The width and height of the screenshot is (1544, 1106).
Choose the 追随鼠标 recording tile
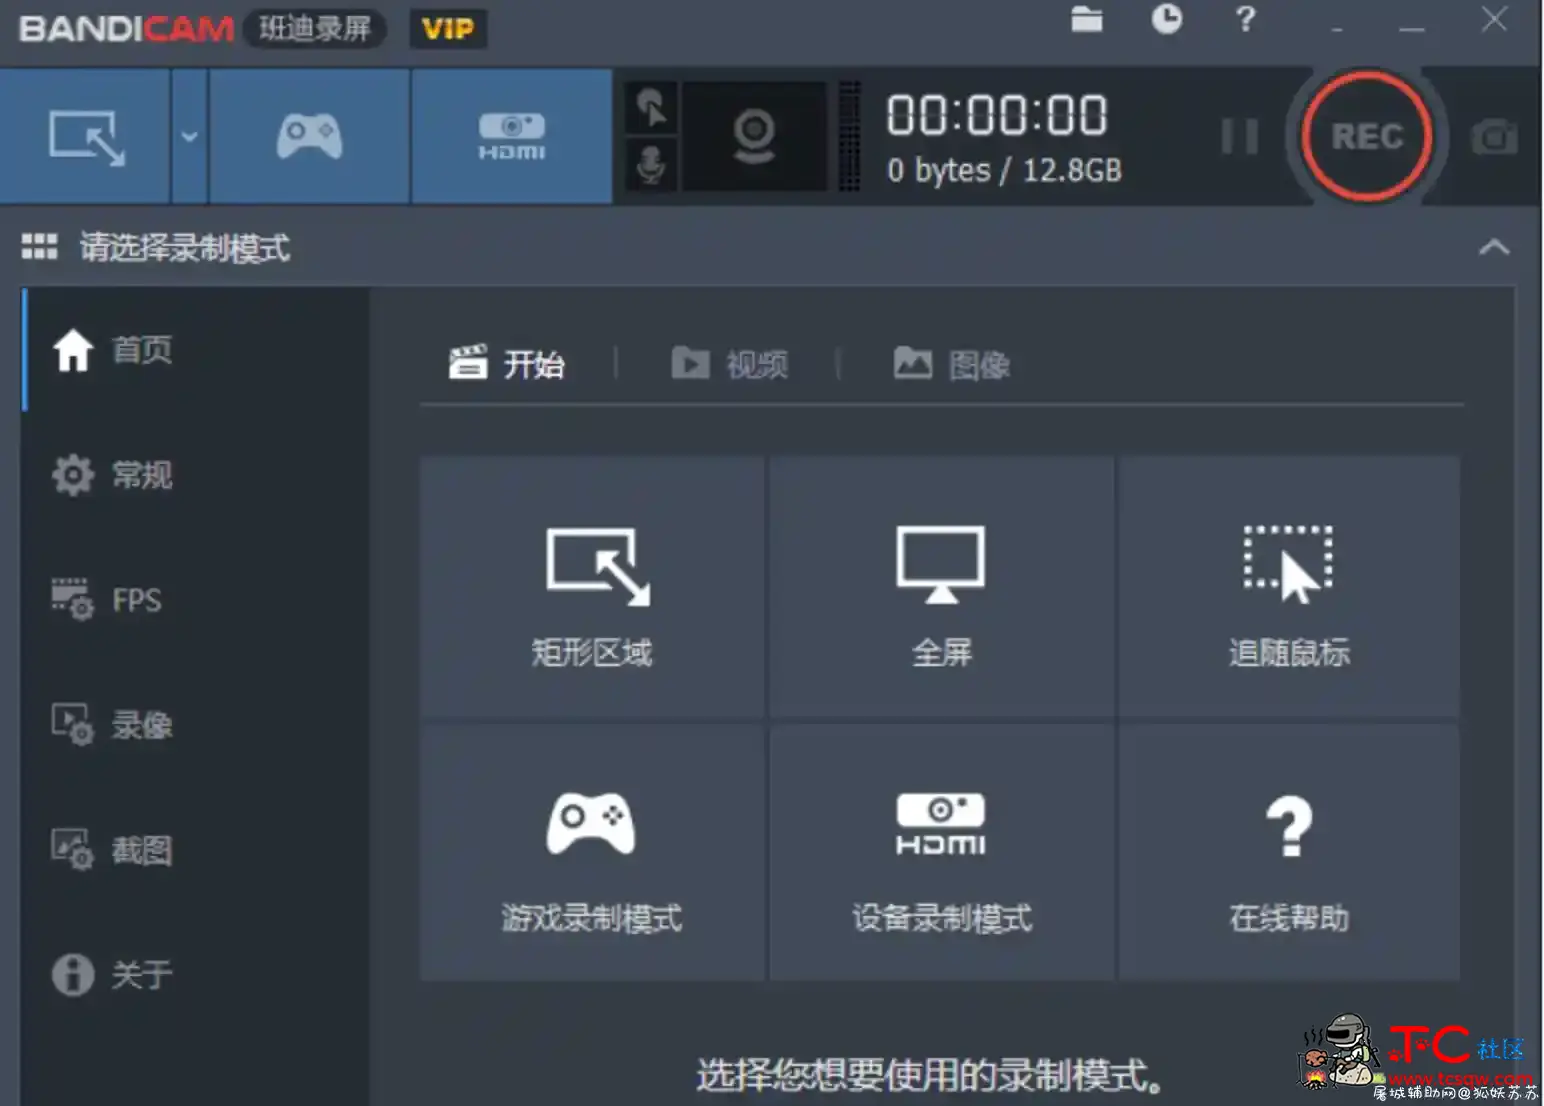1289,587
